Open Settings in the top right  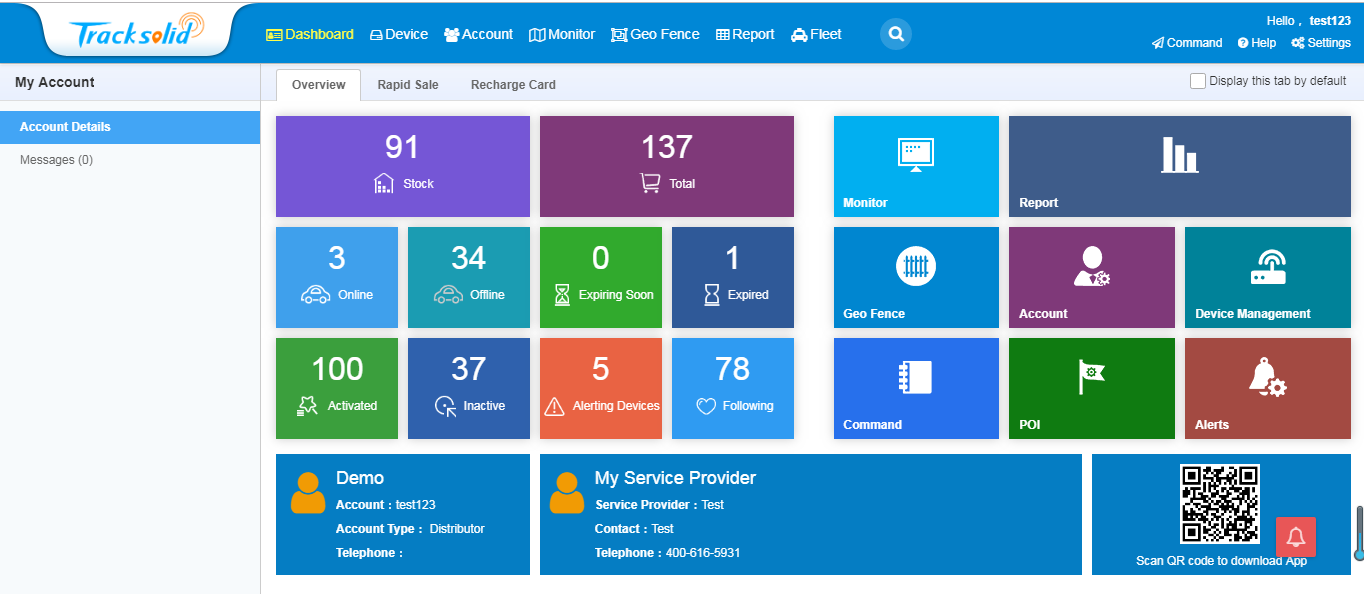tap(1321, 43)
